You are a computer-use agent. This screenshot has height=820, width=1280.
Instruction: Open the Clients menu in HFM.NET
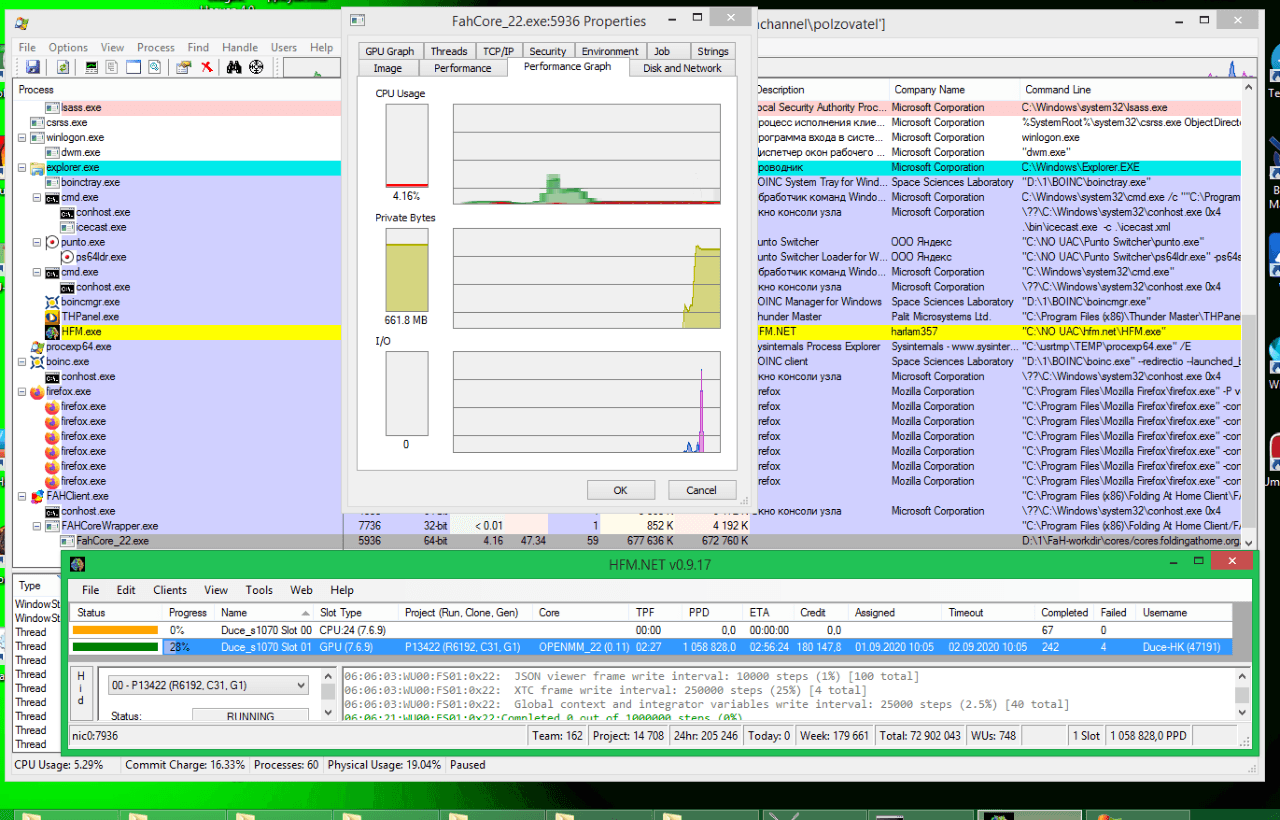170,590
